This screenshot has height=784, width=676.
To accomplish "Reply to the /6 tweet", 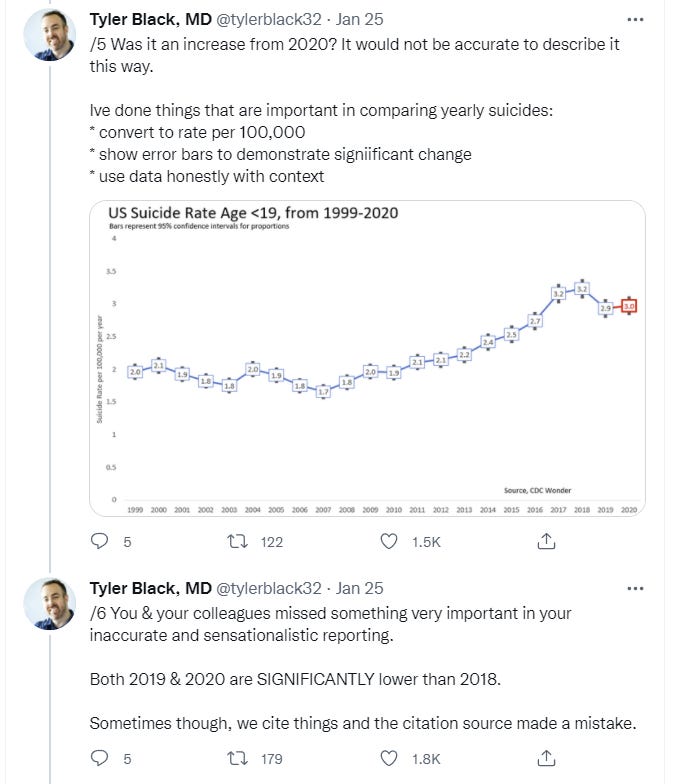I will 99,759.
